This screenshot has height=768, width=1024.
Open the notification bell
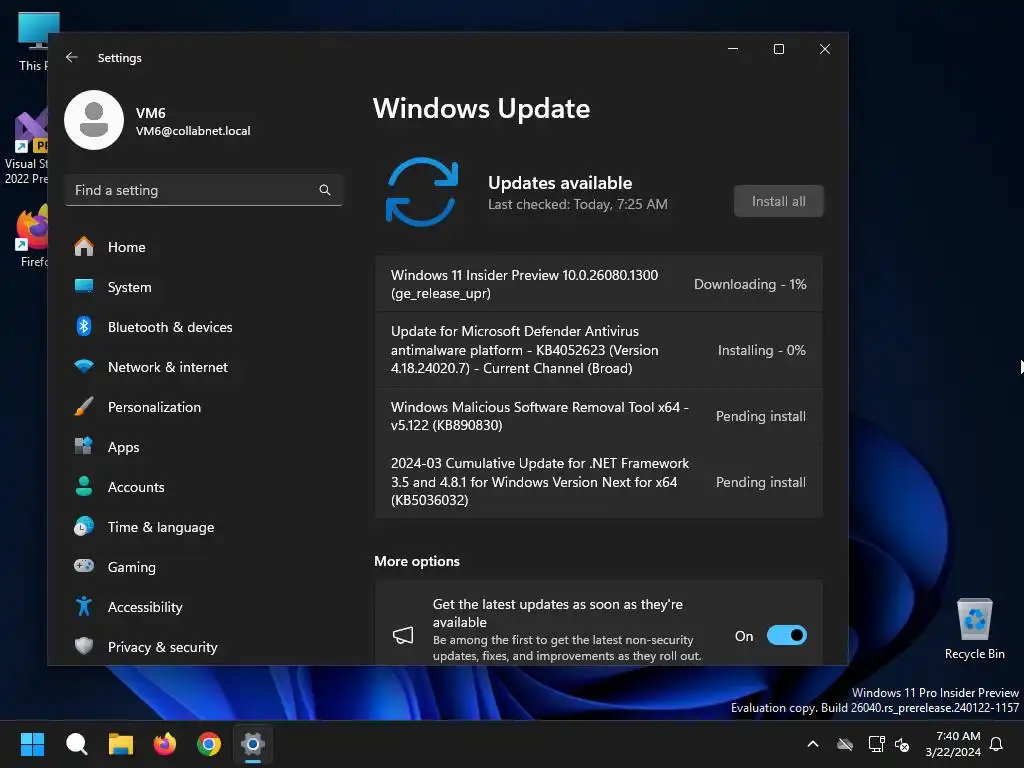[x=997, y=744]
